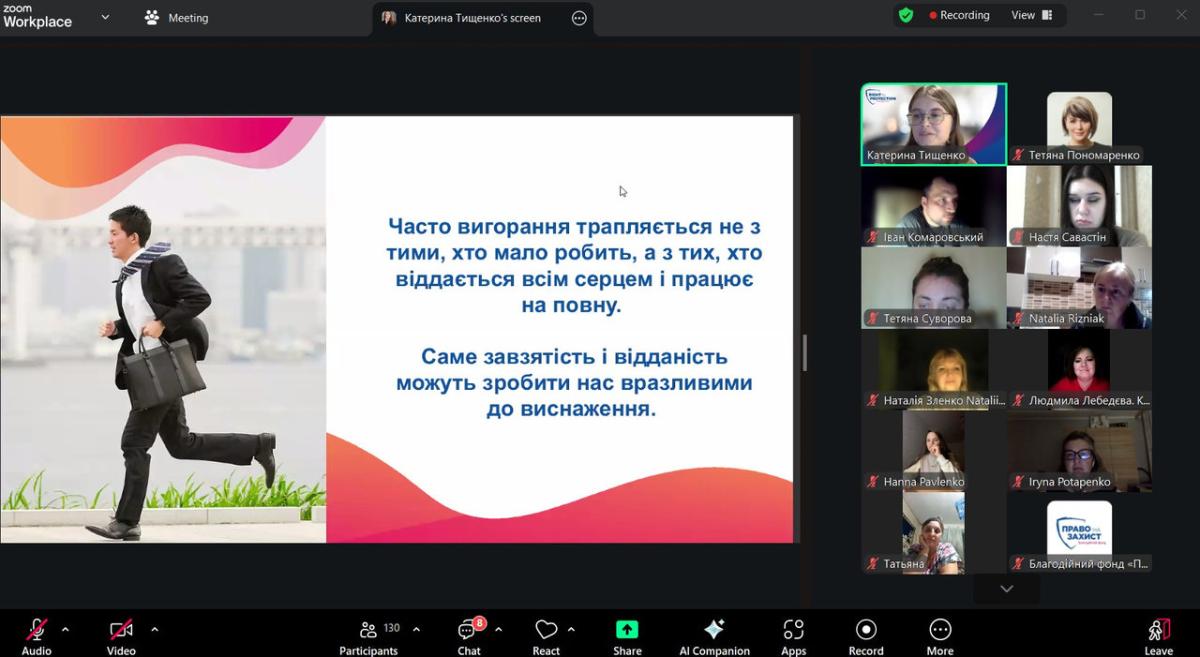The height and width of the screenshot is (657, 1200).
Task: Click the Leave meeting button
Action: [1159, 636]
